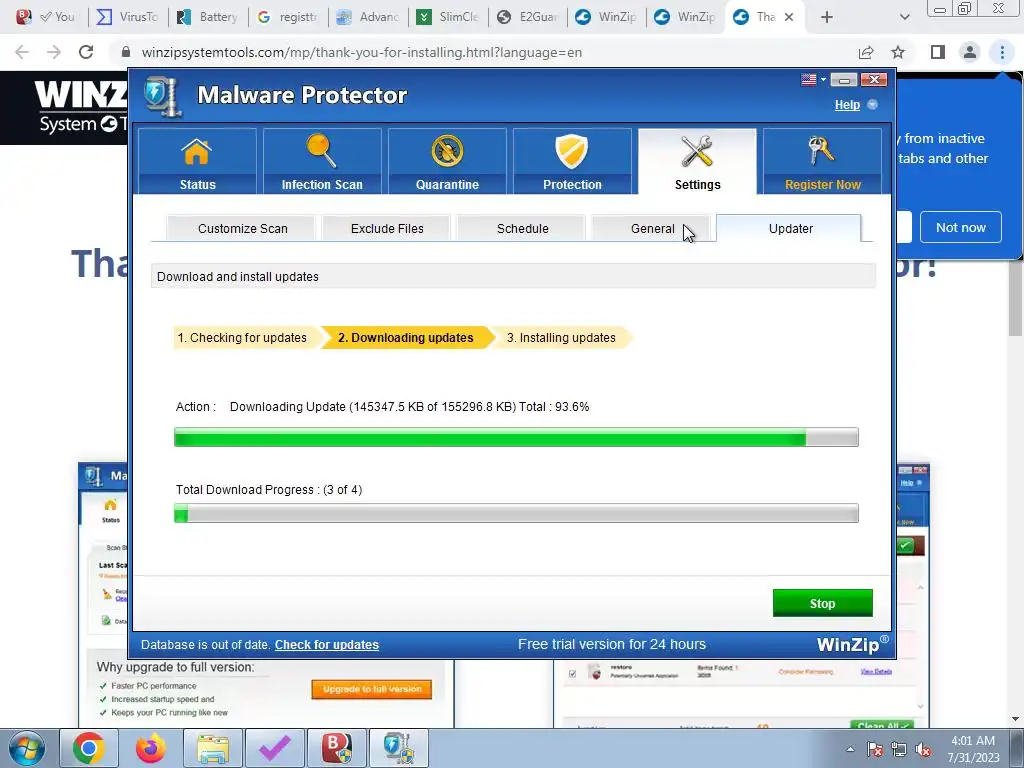Click the Action Center flag tray icon

pos(875,749)
